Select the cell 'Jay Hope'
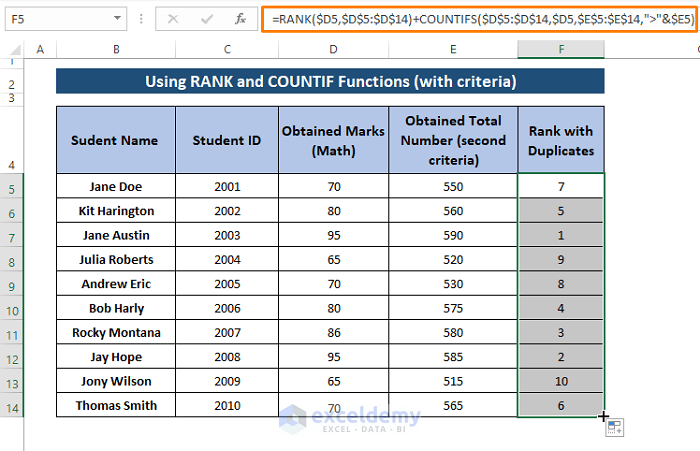Viewport: 700px width, 451px height. [116, 357]
